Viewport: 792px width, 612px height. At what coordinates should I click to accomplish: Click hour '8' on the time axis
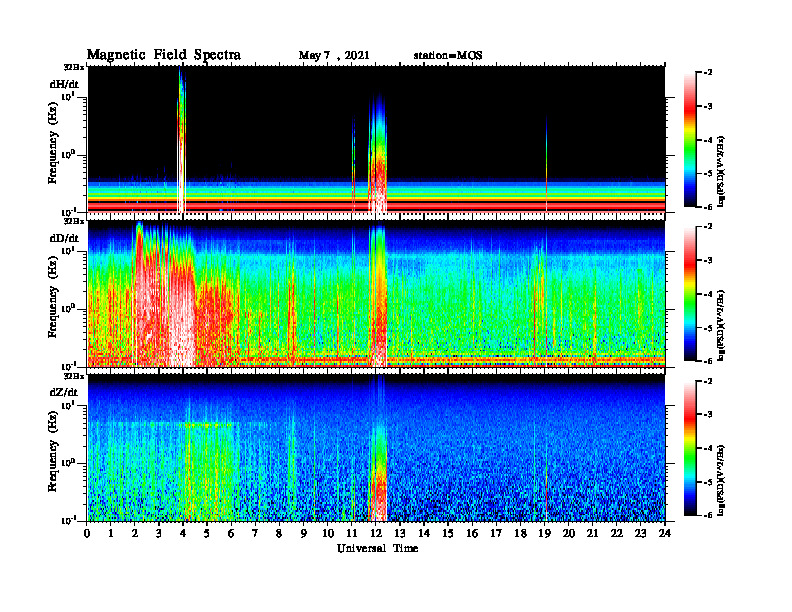pos(279,533)
